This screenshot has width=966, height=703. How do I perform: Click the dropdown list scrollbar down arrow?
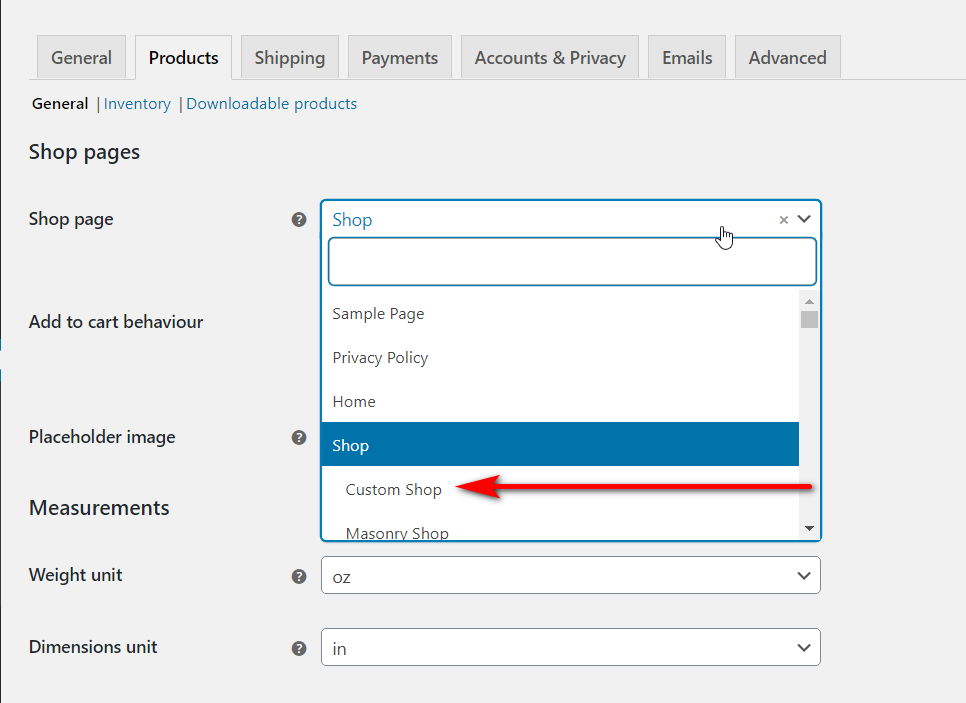pyautogui.click(x=810, y=528)
